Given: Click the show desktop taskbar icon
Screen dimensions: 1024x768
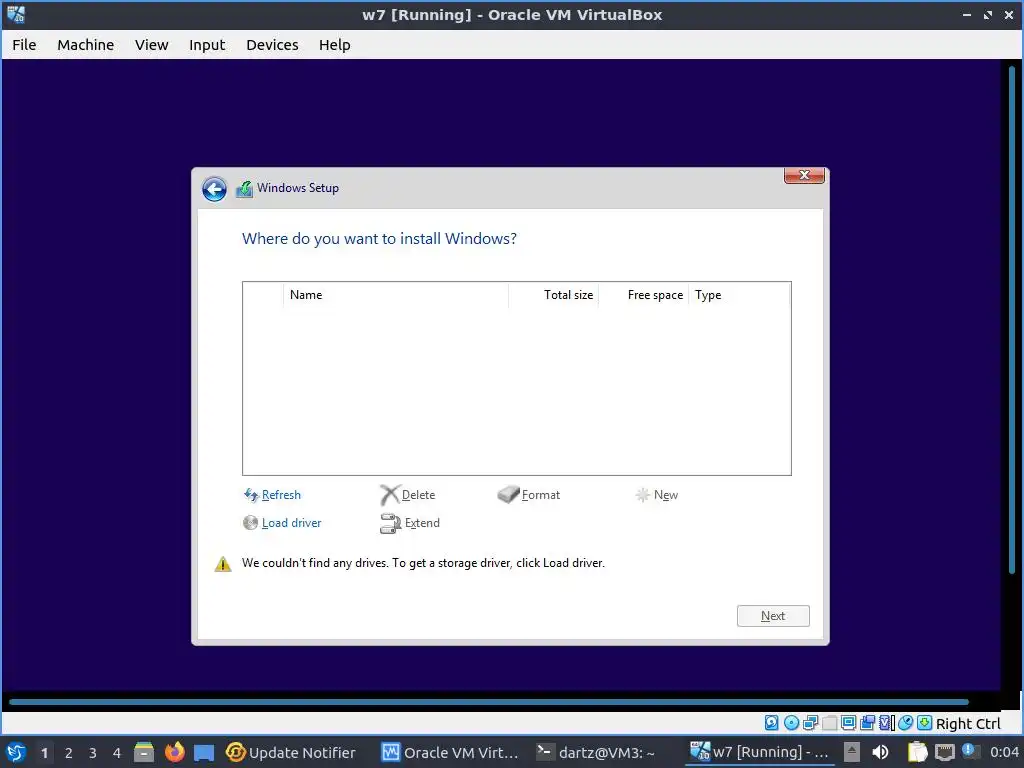Looking at the screenshot, I should click(204, 753).
